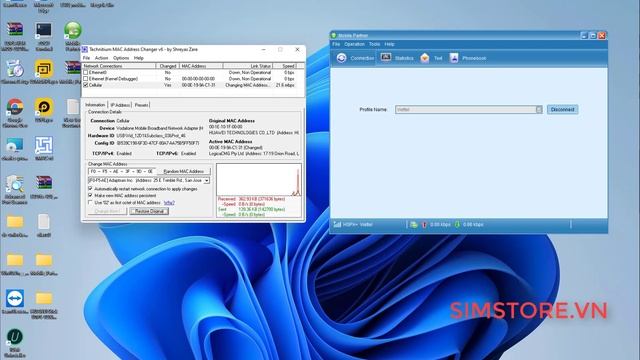
Task: Open File menu in MAC Address Changer
Action: point(86,58)
